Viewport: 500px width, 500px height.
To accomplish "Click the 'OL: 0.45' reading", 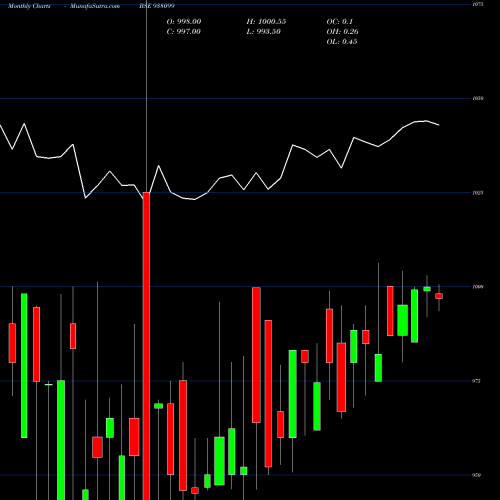I will [342, 42].
